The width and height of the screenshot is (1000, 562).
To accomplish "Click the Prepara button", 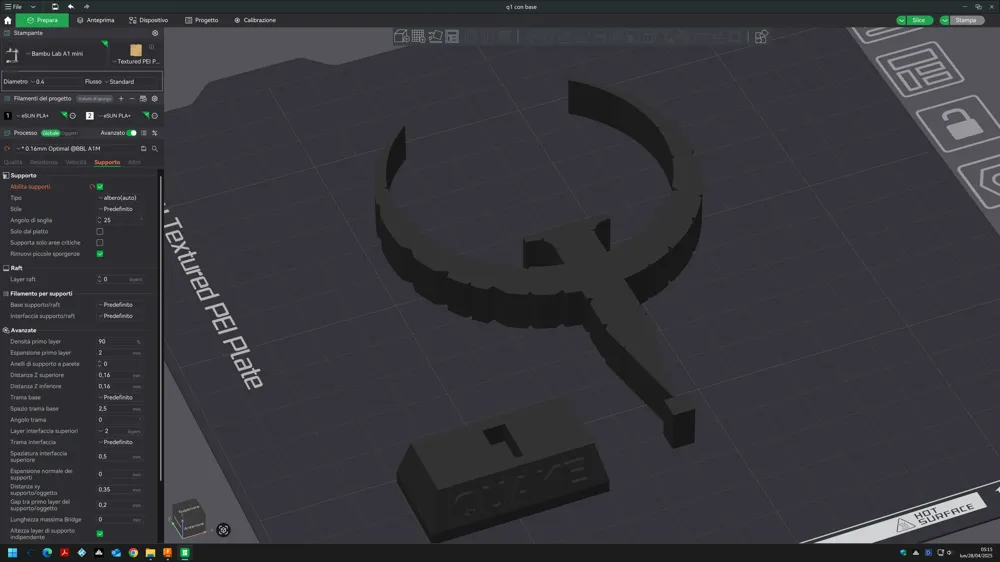I will (42, 20).
